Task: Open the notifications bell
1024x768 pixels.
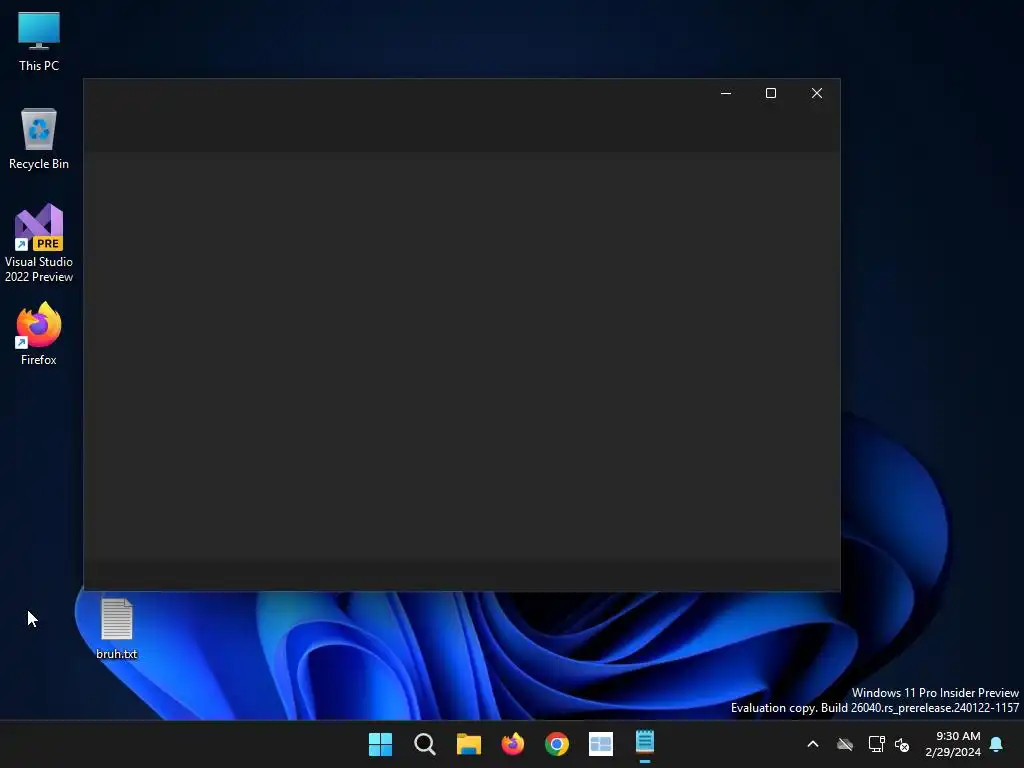Action: point(997,744)
